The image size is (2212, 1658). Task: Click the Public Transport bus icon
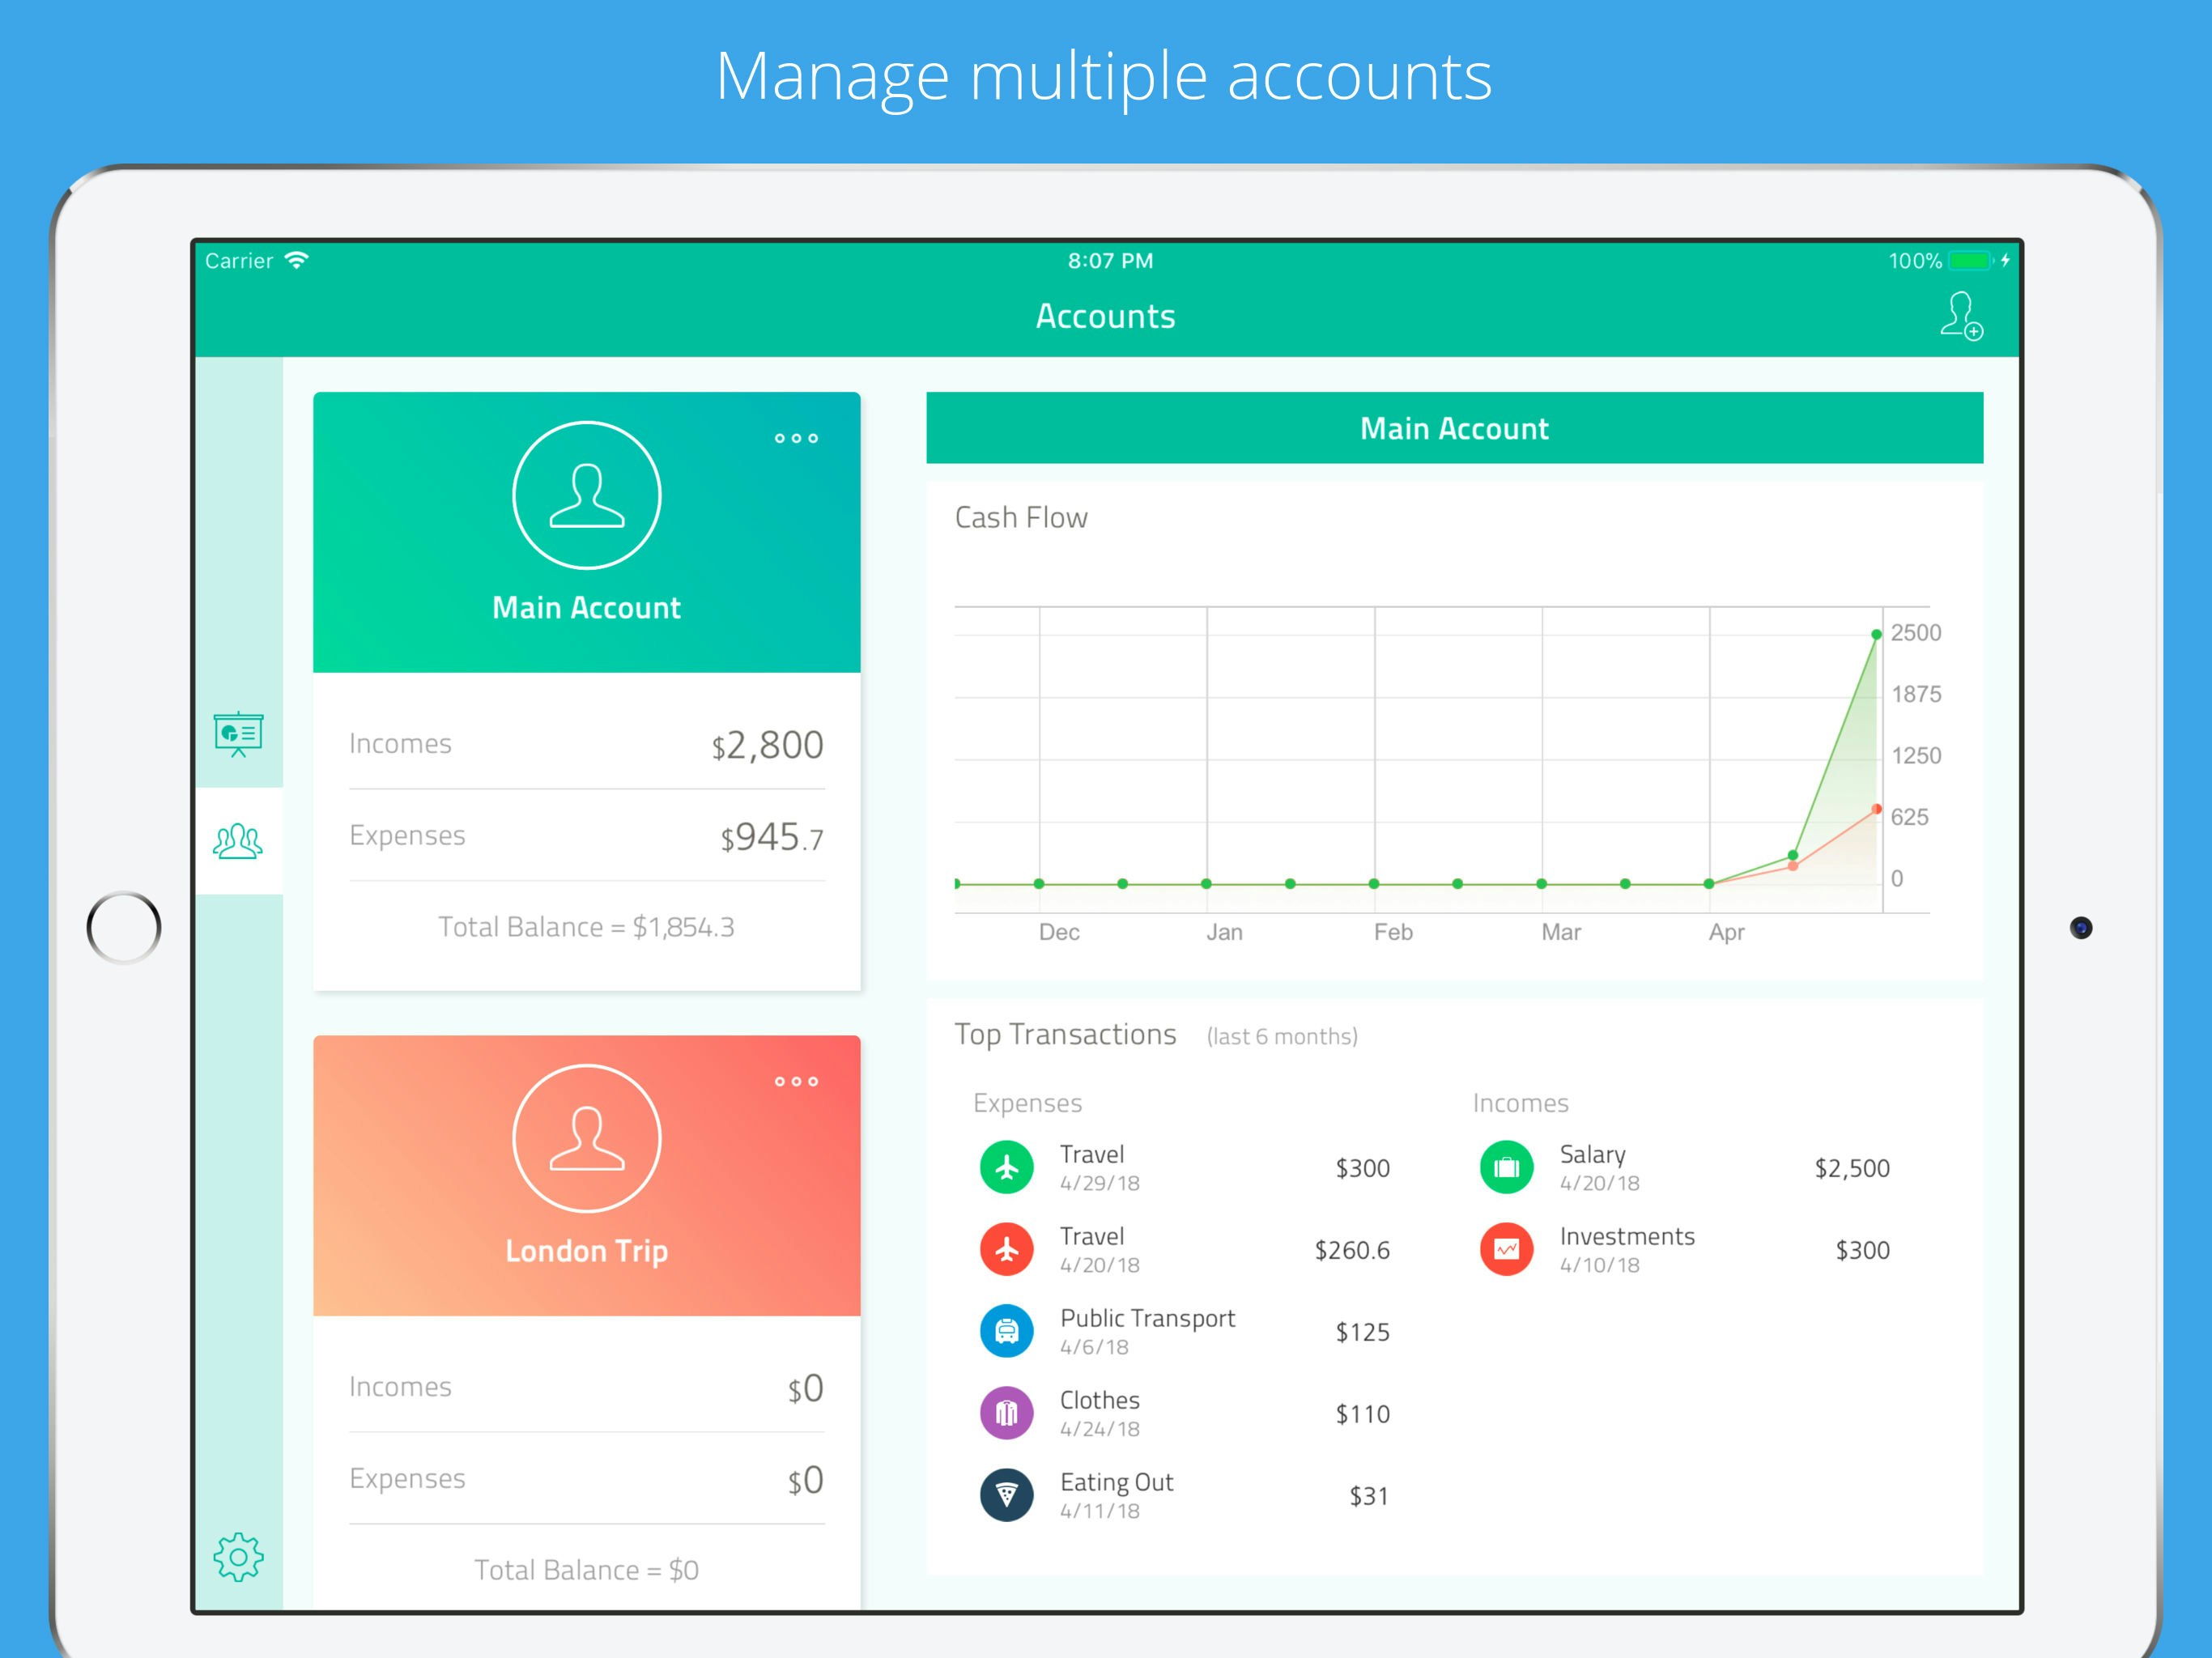pos(1006,1331)
